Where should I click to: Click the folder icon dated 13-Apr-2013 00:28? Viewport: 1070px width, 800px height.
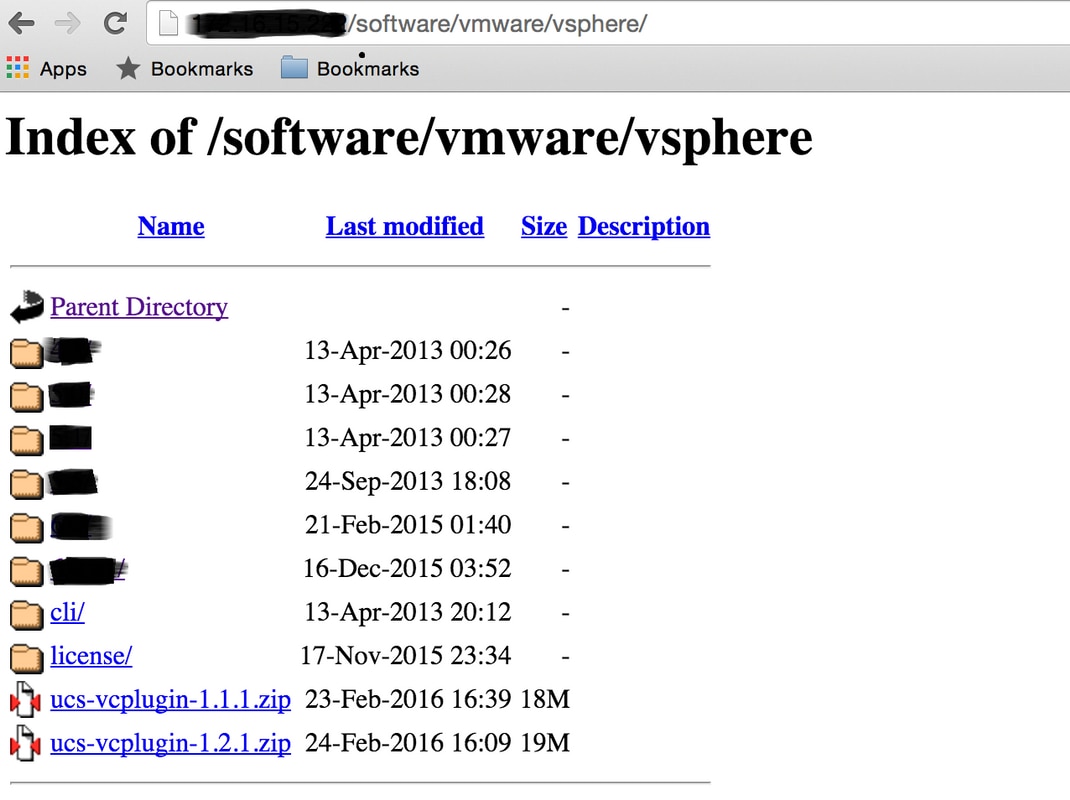coord(27,396)
